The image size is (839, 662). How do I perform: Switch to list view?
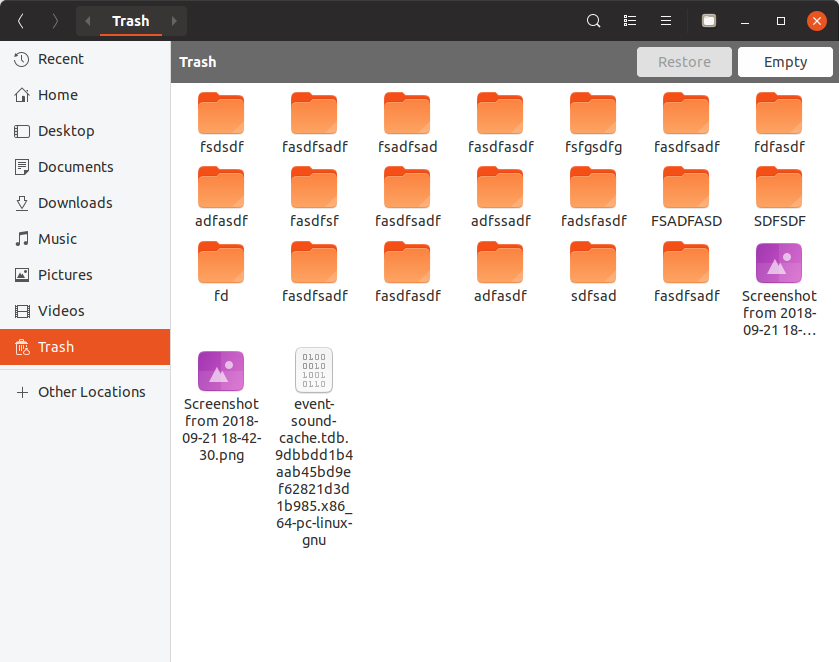pyautogui.click(x=630, y=21)
